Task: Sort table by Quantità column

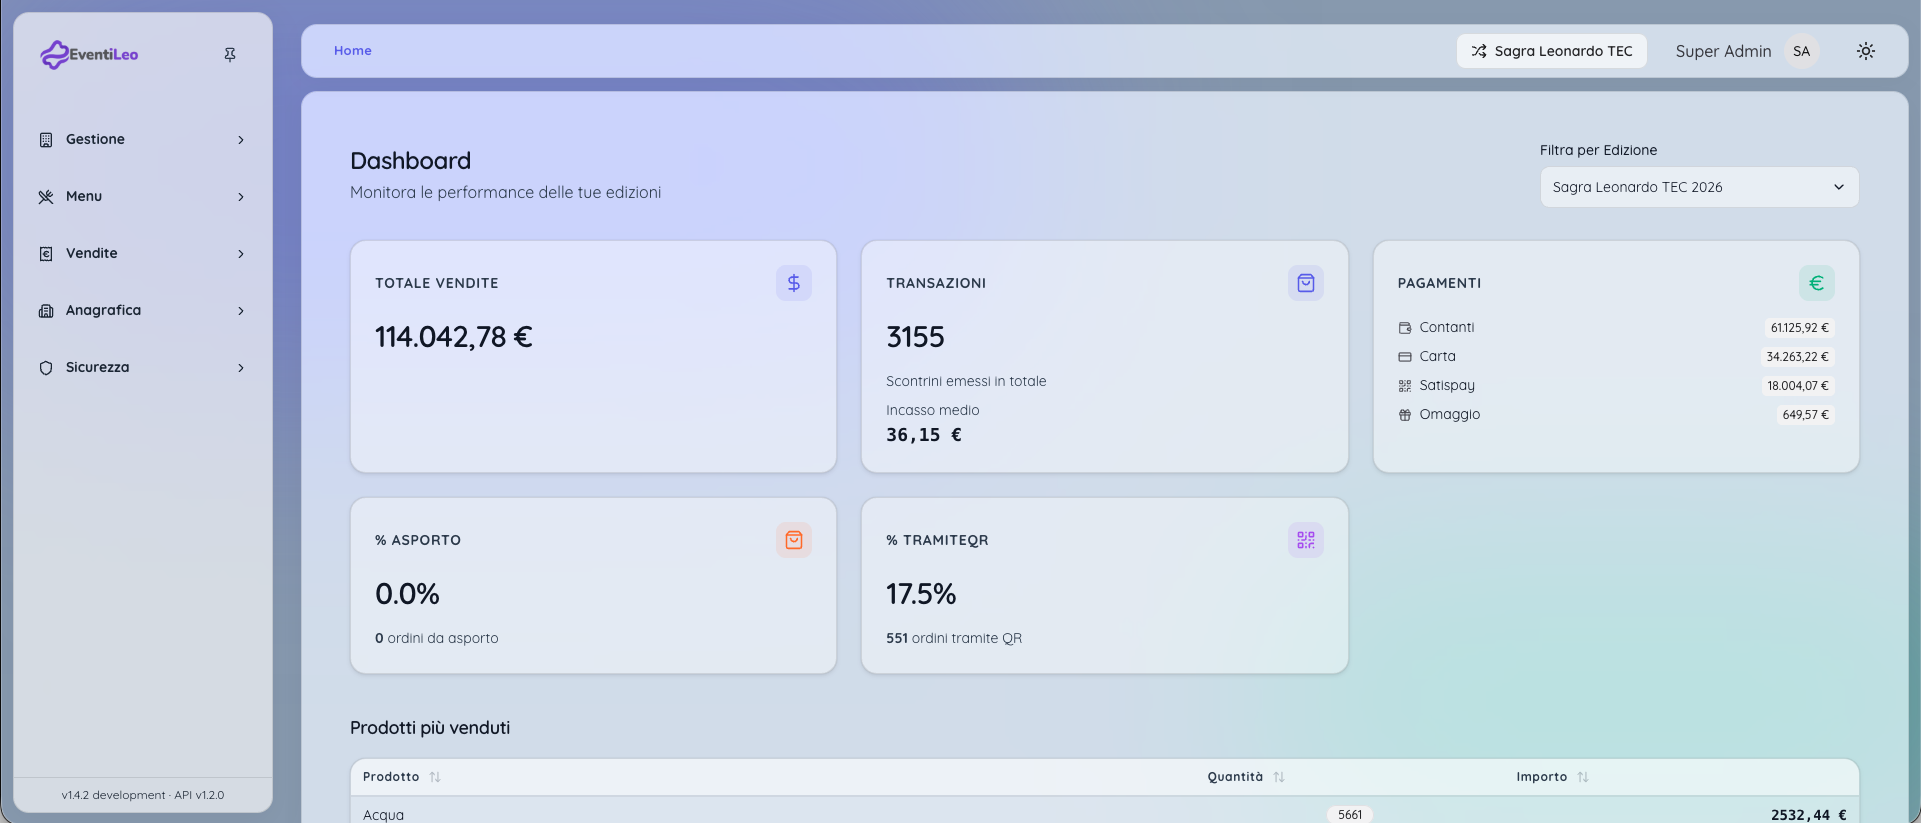Action: (1246, 777)
